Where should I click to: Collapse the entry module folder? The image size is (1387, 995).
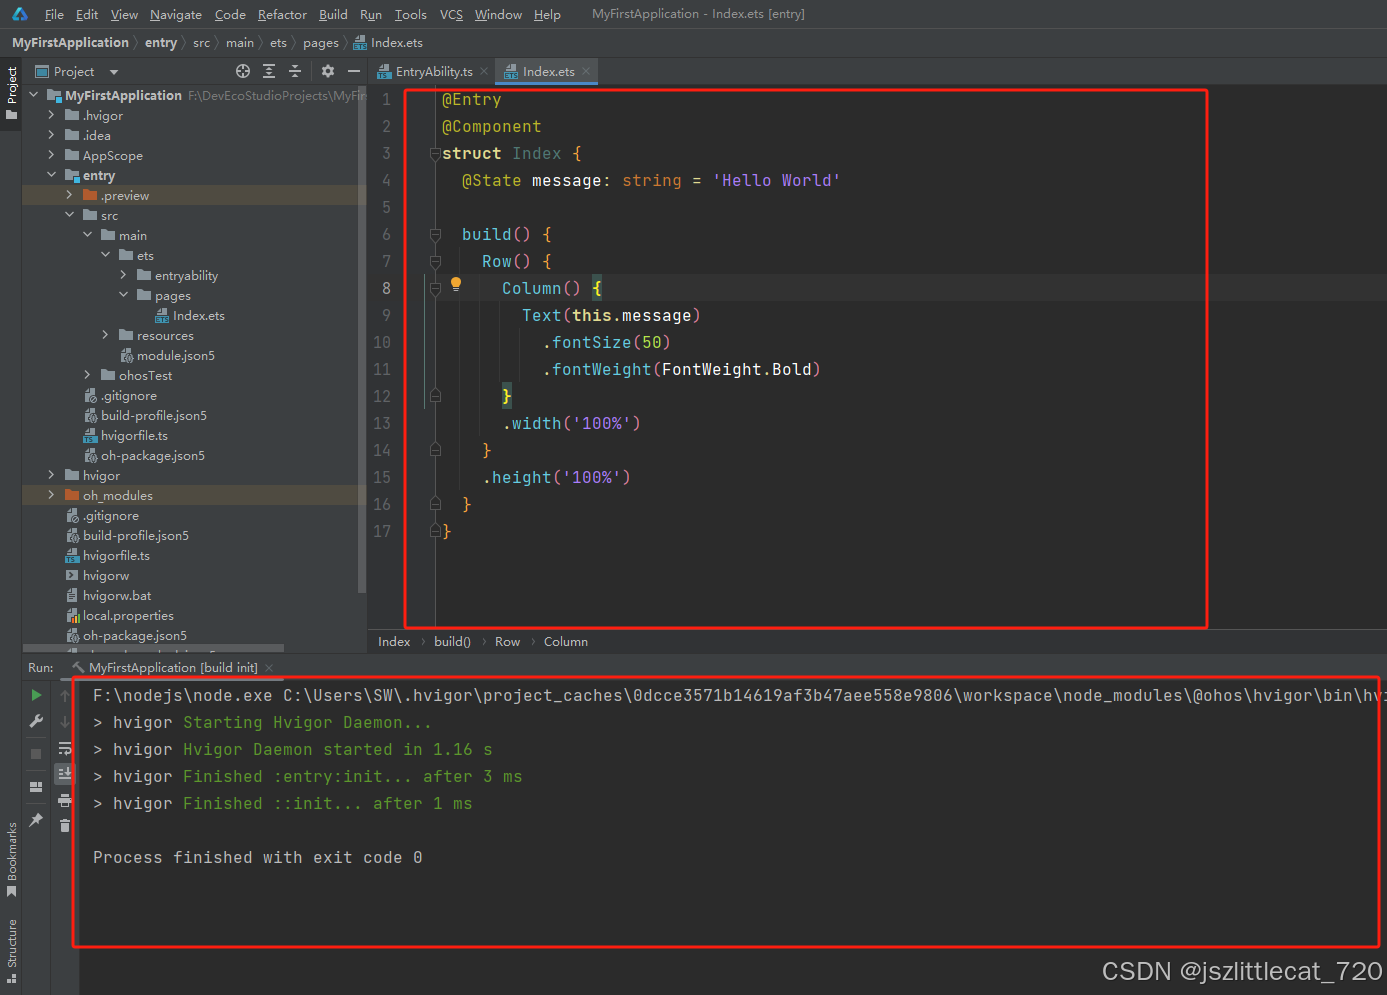(x=52, y=175)
